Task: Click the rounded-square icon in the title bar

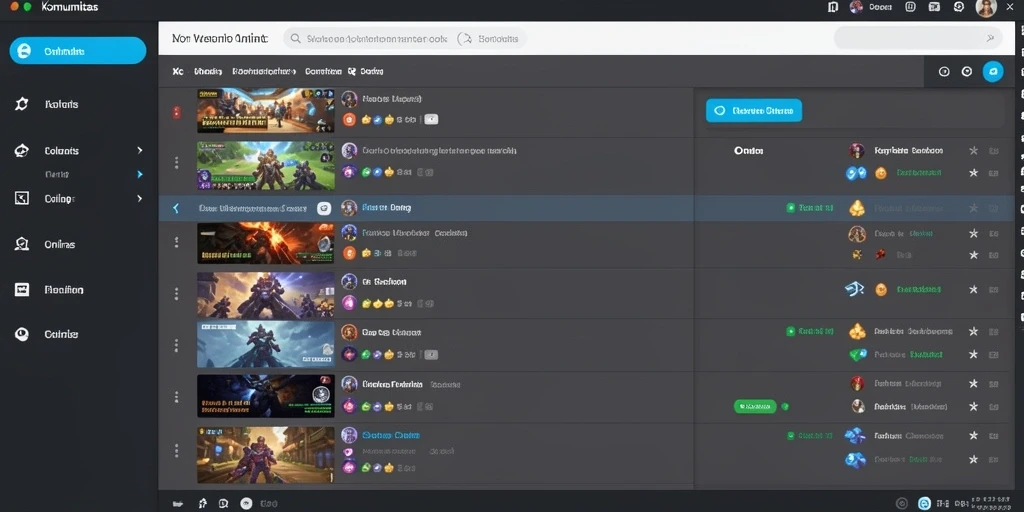Action: click(910, 7)
